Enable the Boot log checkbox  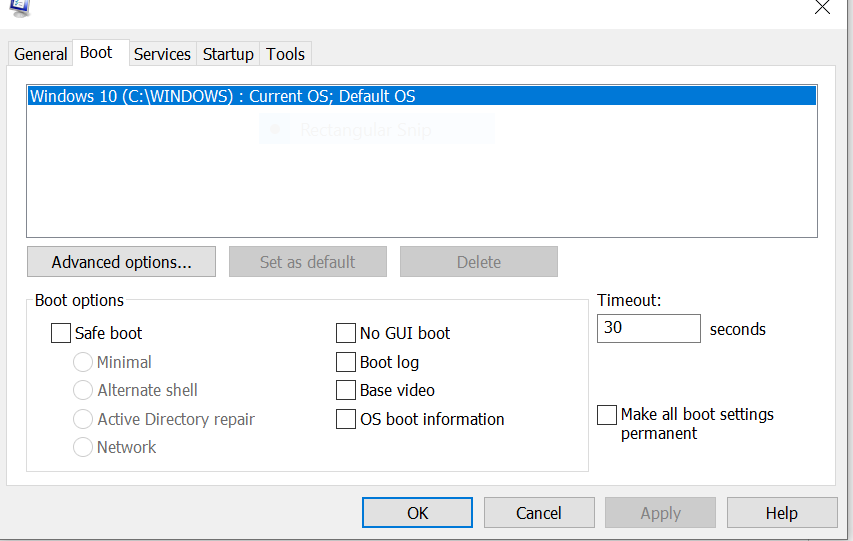[x=346, y=362]
